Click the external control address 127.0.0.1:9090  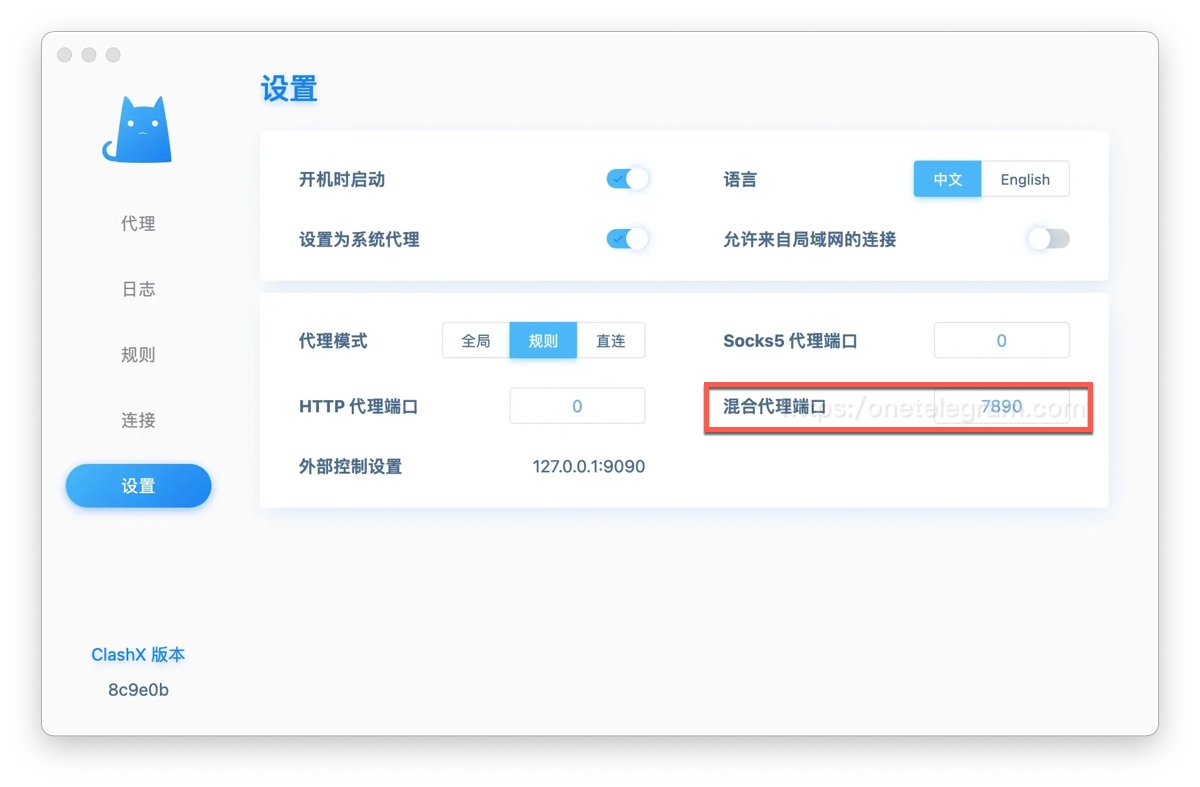pos(588,466)
